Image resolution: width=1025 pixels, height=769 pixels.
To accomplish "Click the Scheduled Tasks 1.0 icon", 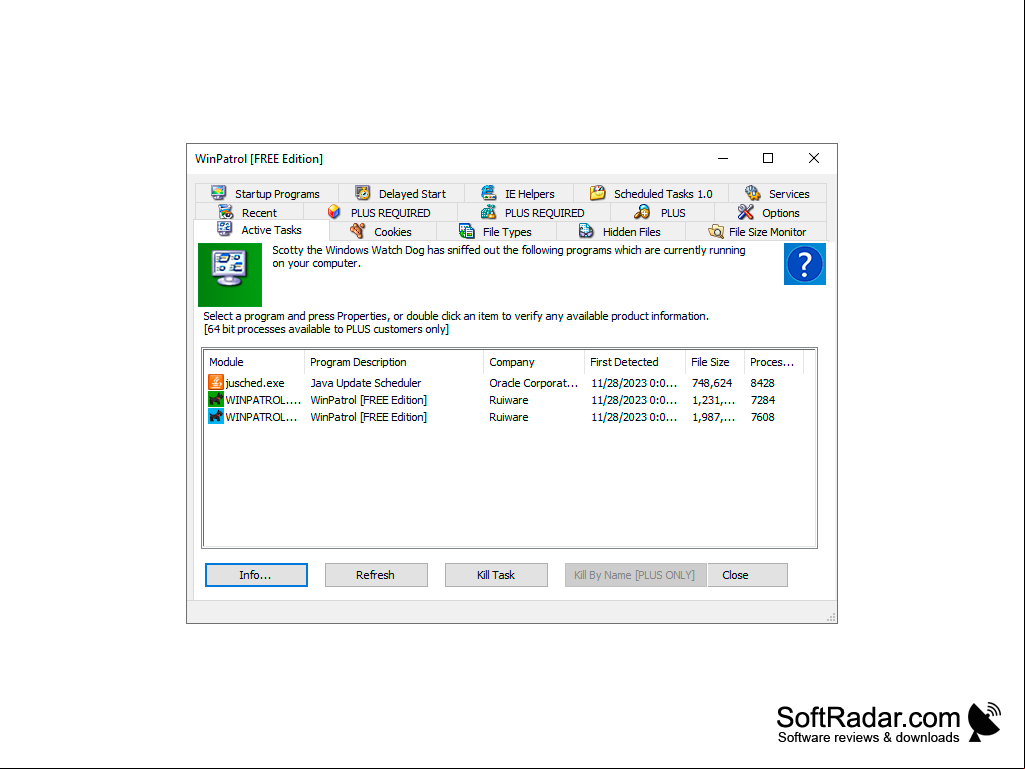I will point(597,193).
